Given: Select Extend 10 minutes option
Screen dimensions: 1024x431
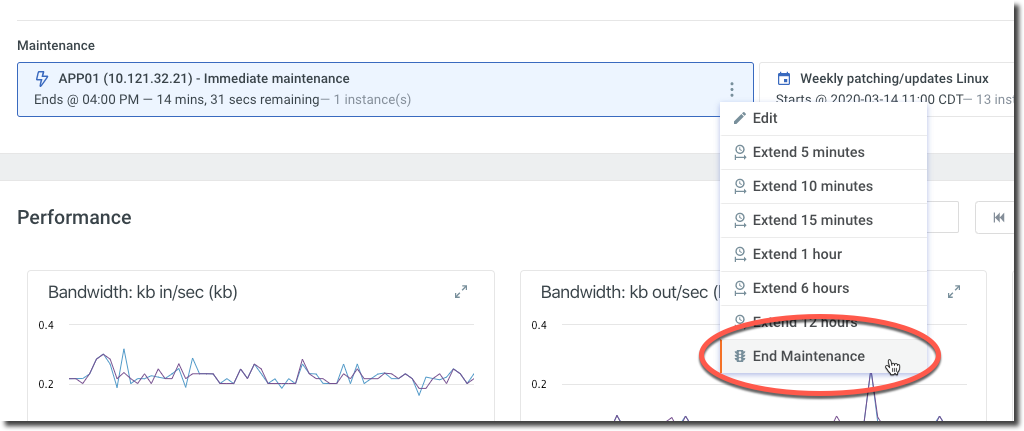Looking at the screenshot, I should pos(812,186).
